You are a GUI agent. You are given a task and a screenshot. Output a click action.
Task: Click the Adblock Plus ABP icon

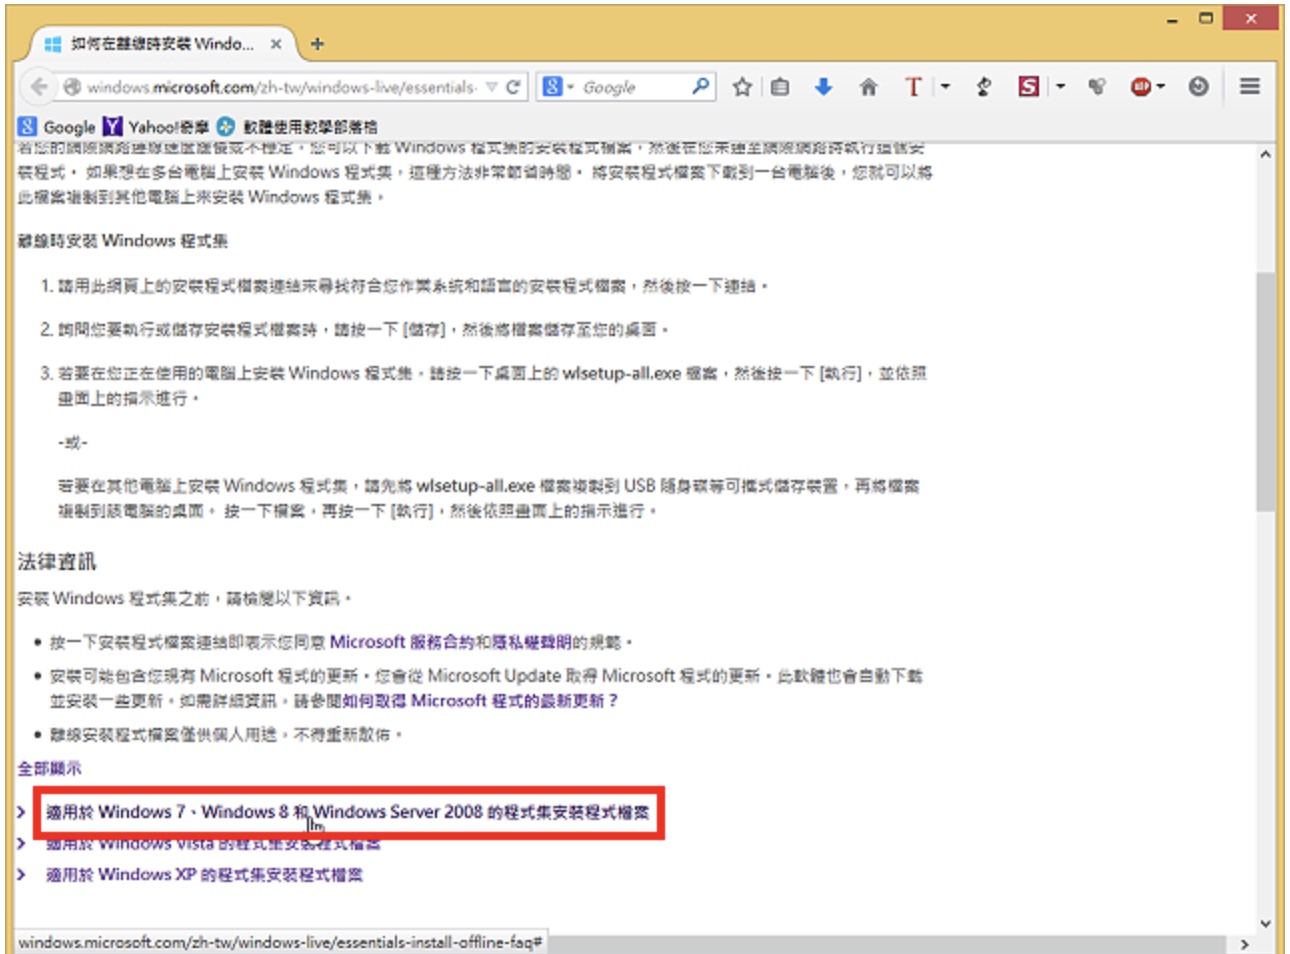[x=1141, y=87]
